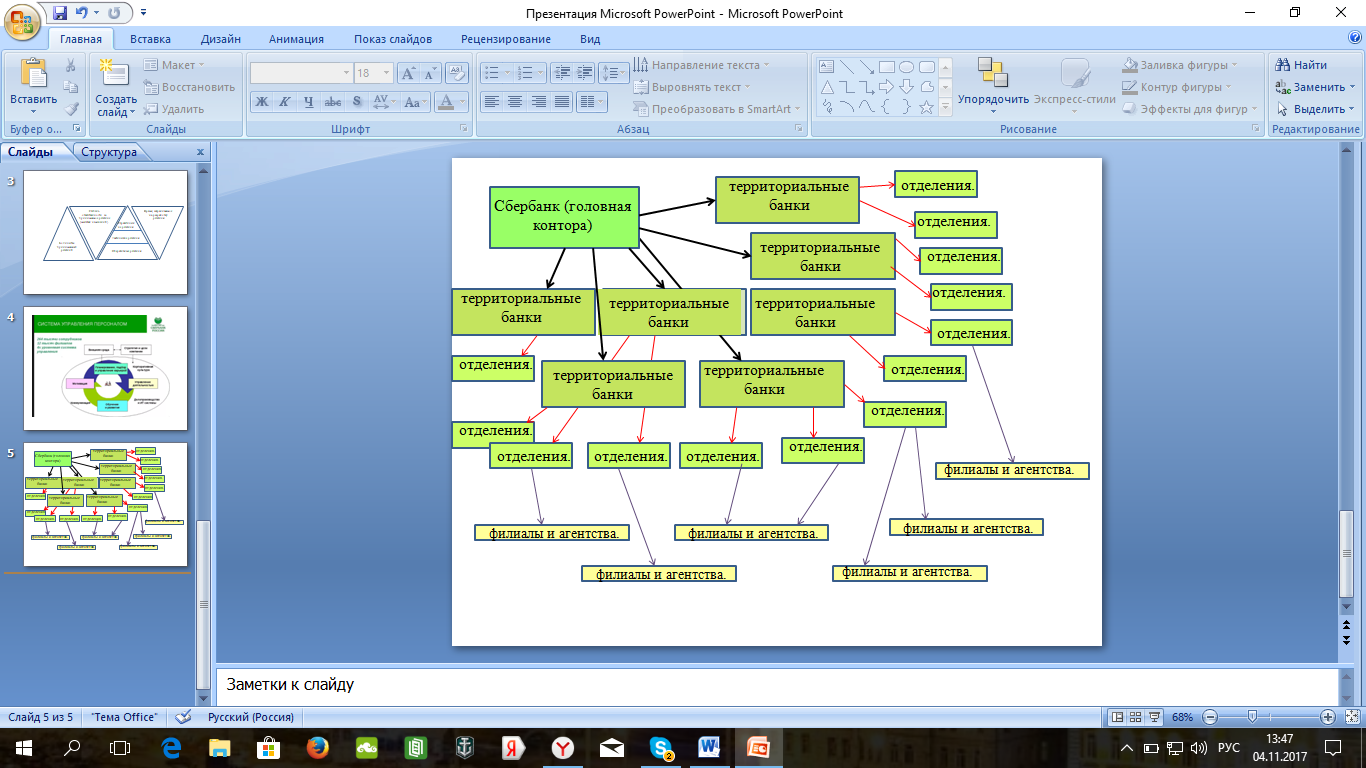Toggle strikethrough formatting (abc)
The width and height of the screenshot is (1366, 768).
point(333,101)
